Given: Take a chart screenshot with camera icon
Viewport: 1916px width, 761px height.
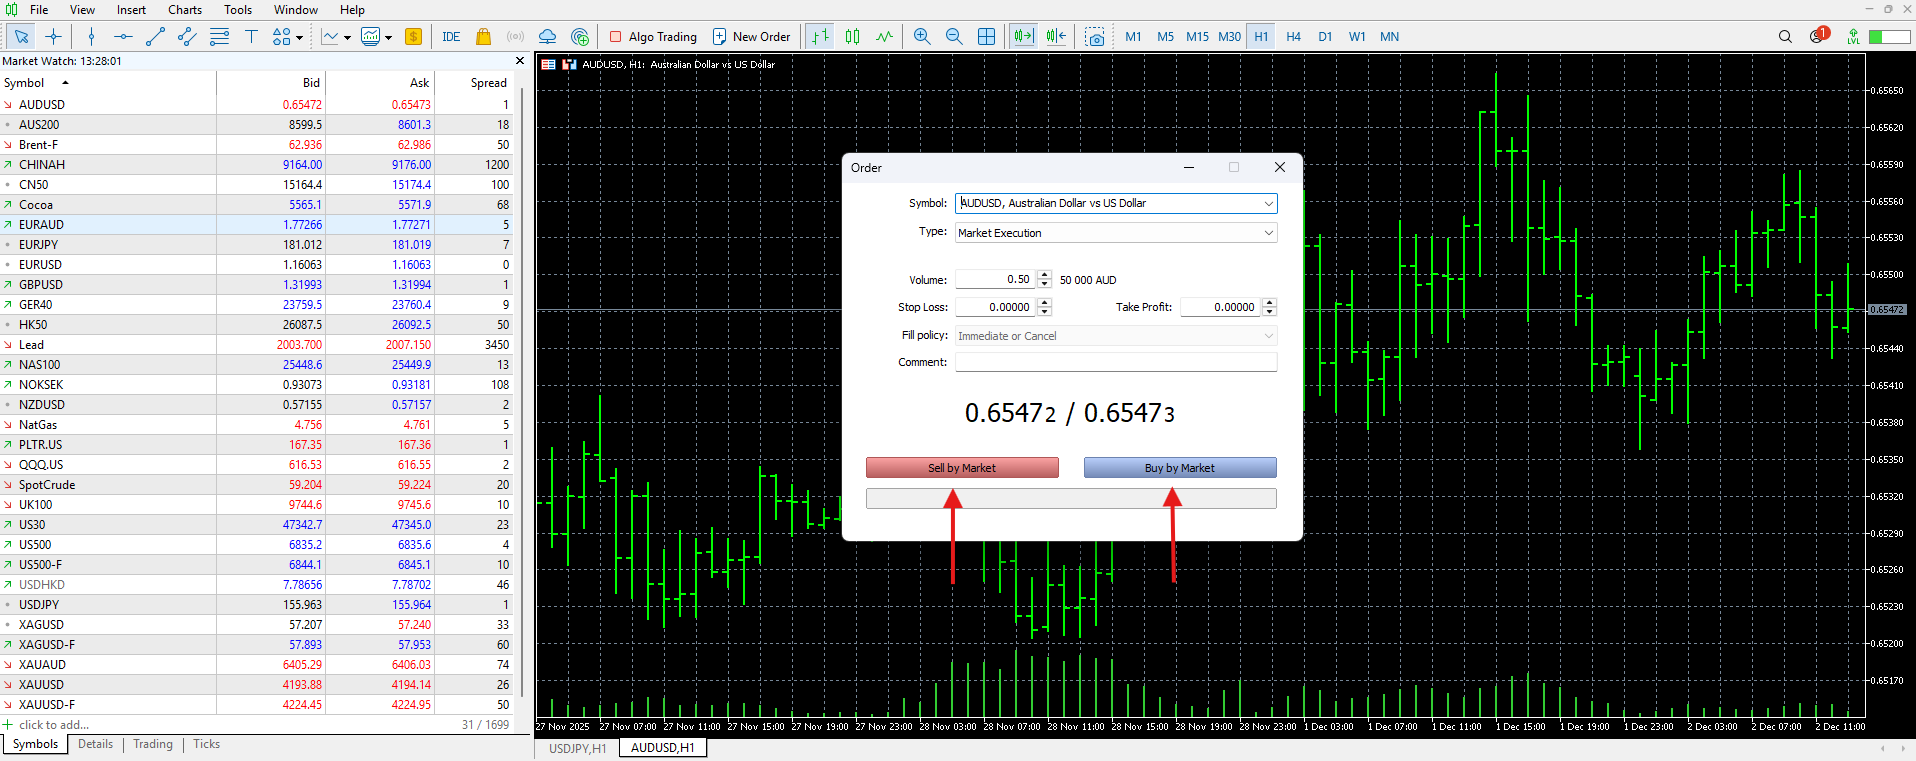Looking at the screenshot, I should [x=1096, y=37].
